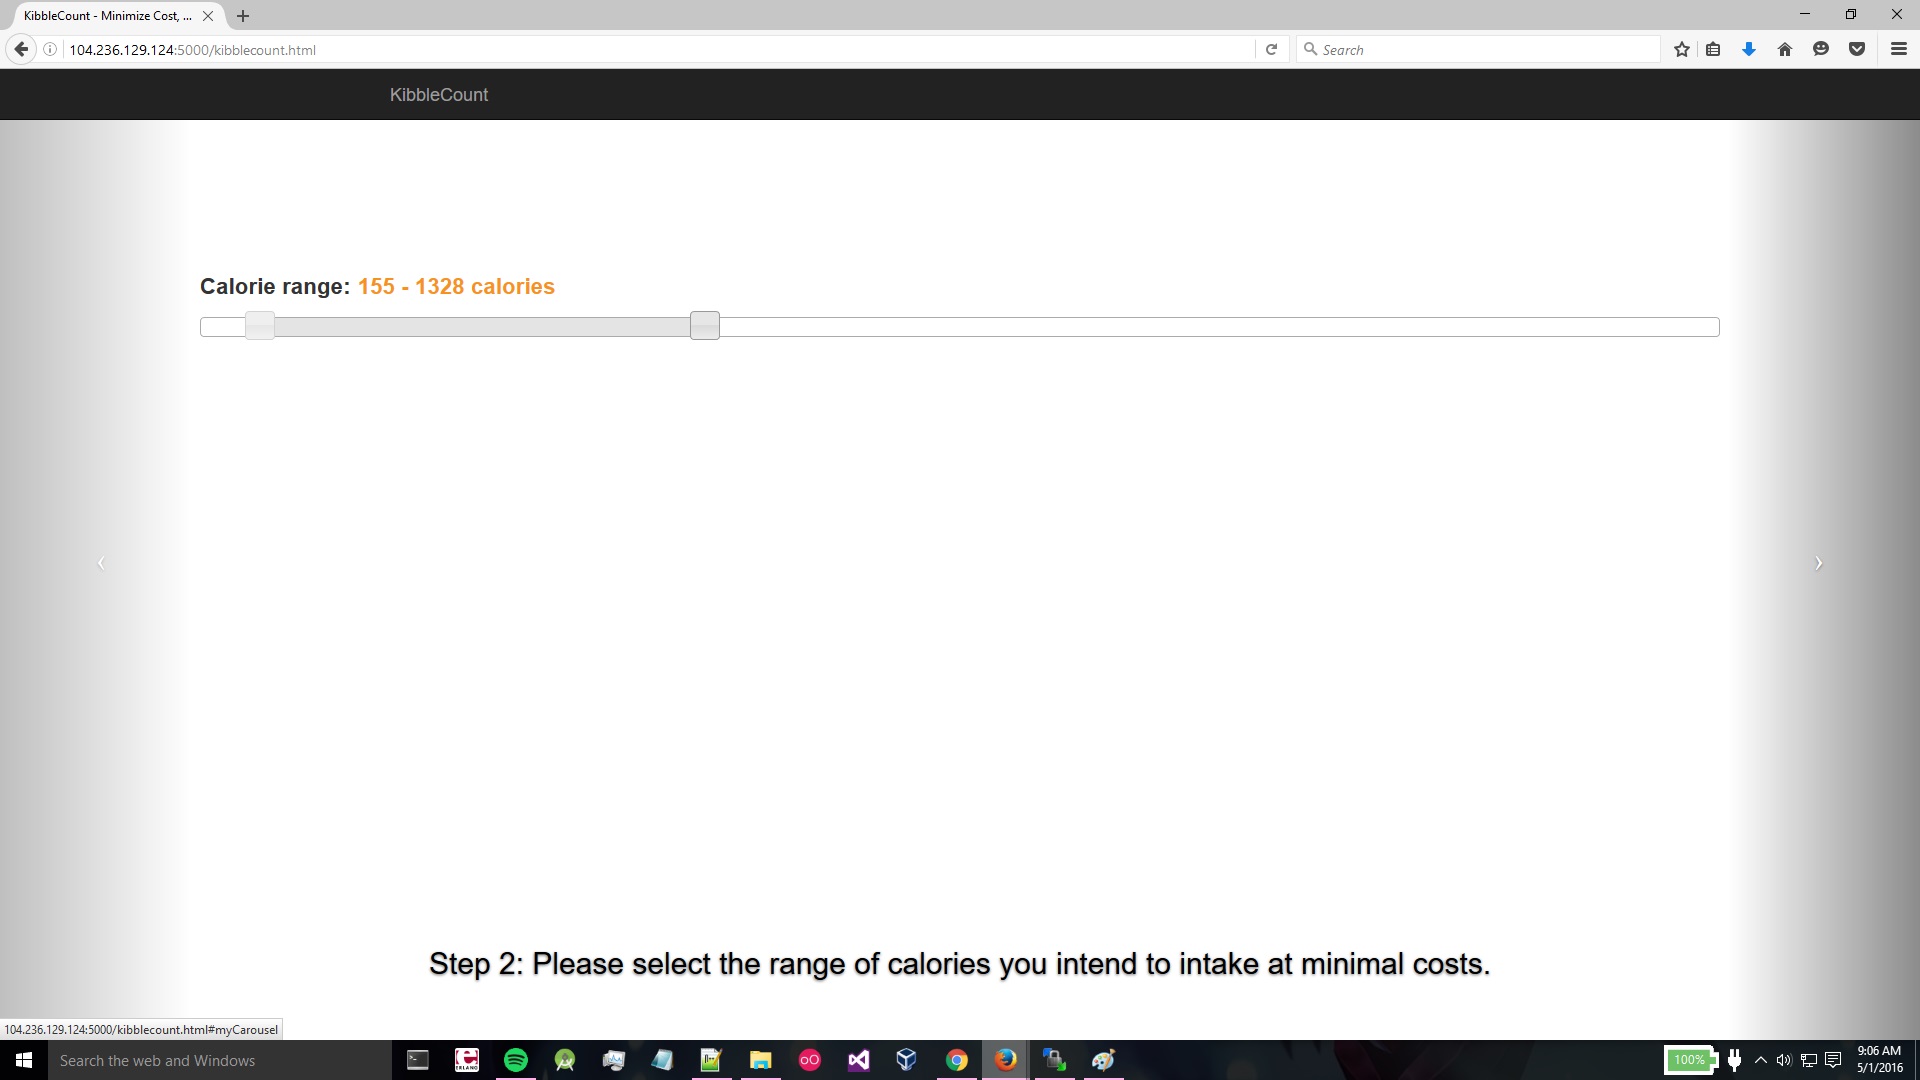The image size is (1920, 1080).
Task: Save page to Pocket icon
Action: click(x=1857, y=50)
